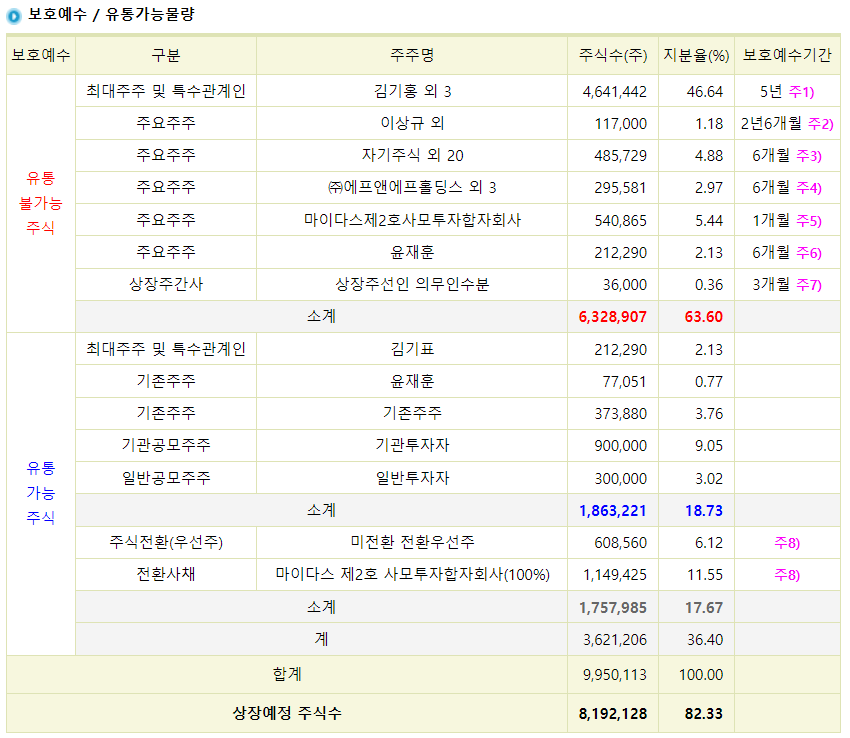Image resolution: width=850 pixels, height=738 pixels.
Task: Select 합계 total 9,950,113
Action: click(x=615, y=675)
